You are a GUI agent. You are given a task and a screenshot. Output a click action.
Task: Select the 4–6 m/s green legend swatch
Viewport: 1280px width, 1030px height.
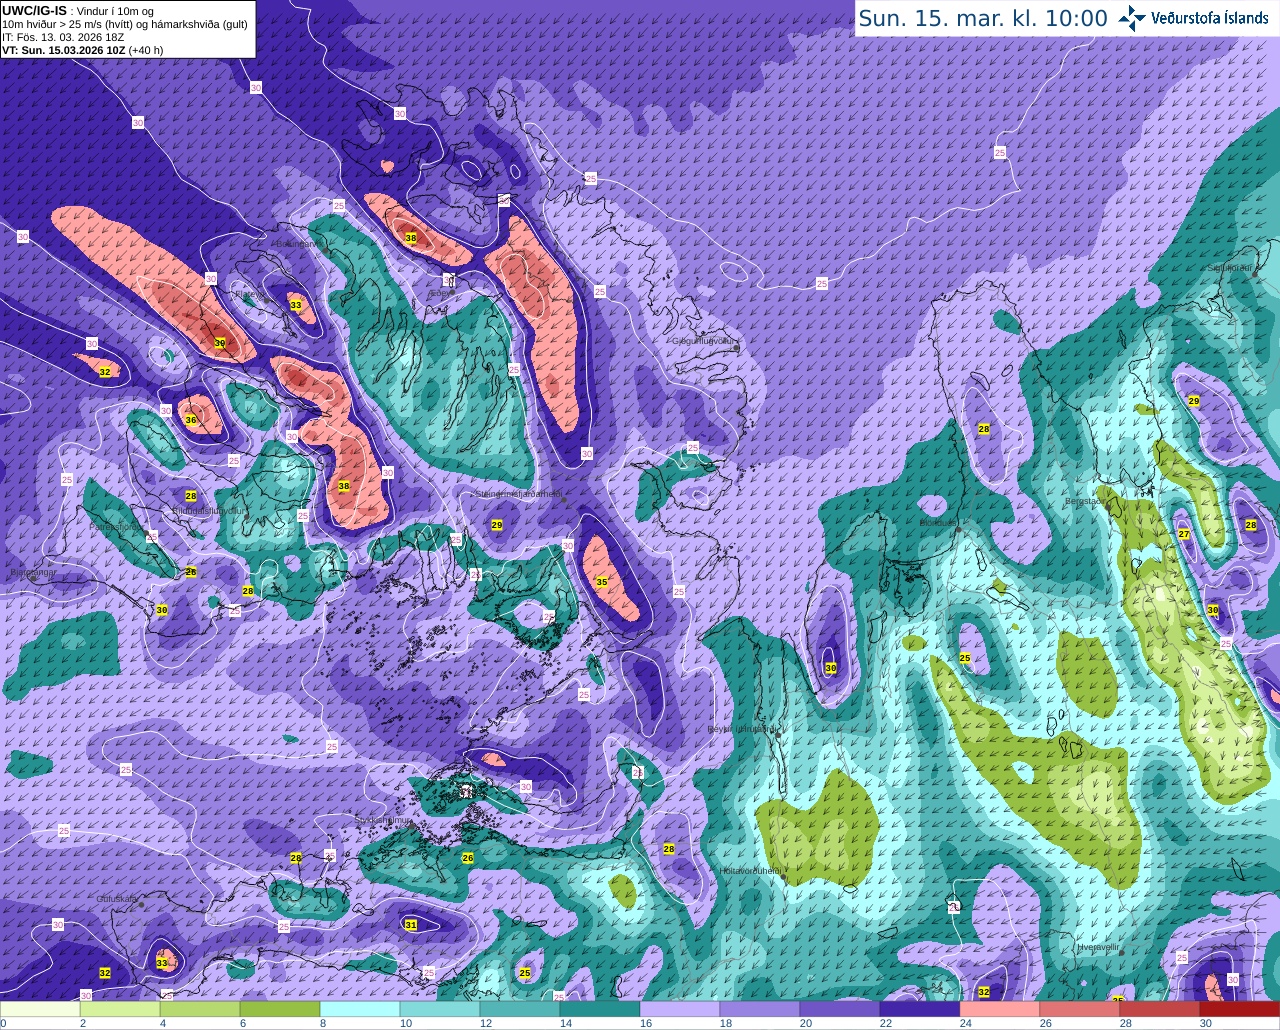point(200,1009)
